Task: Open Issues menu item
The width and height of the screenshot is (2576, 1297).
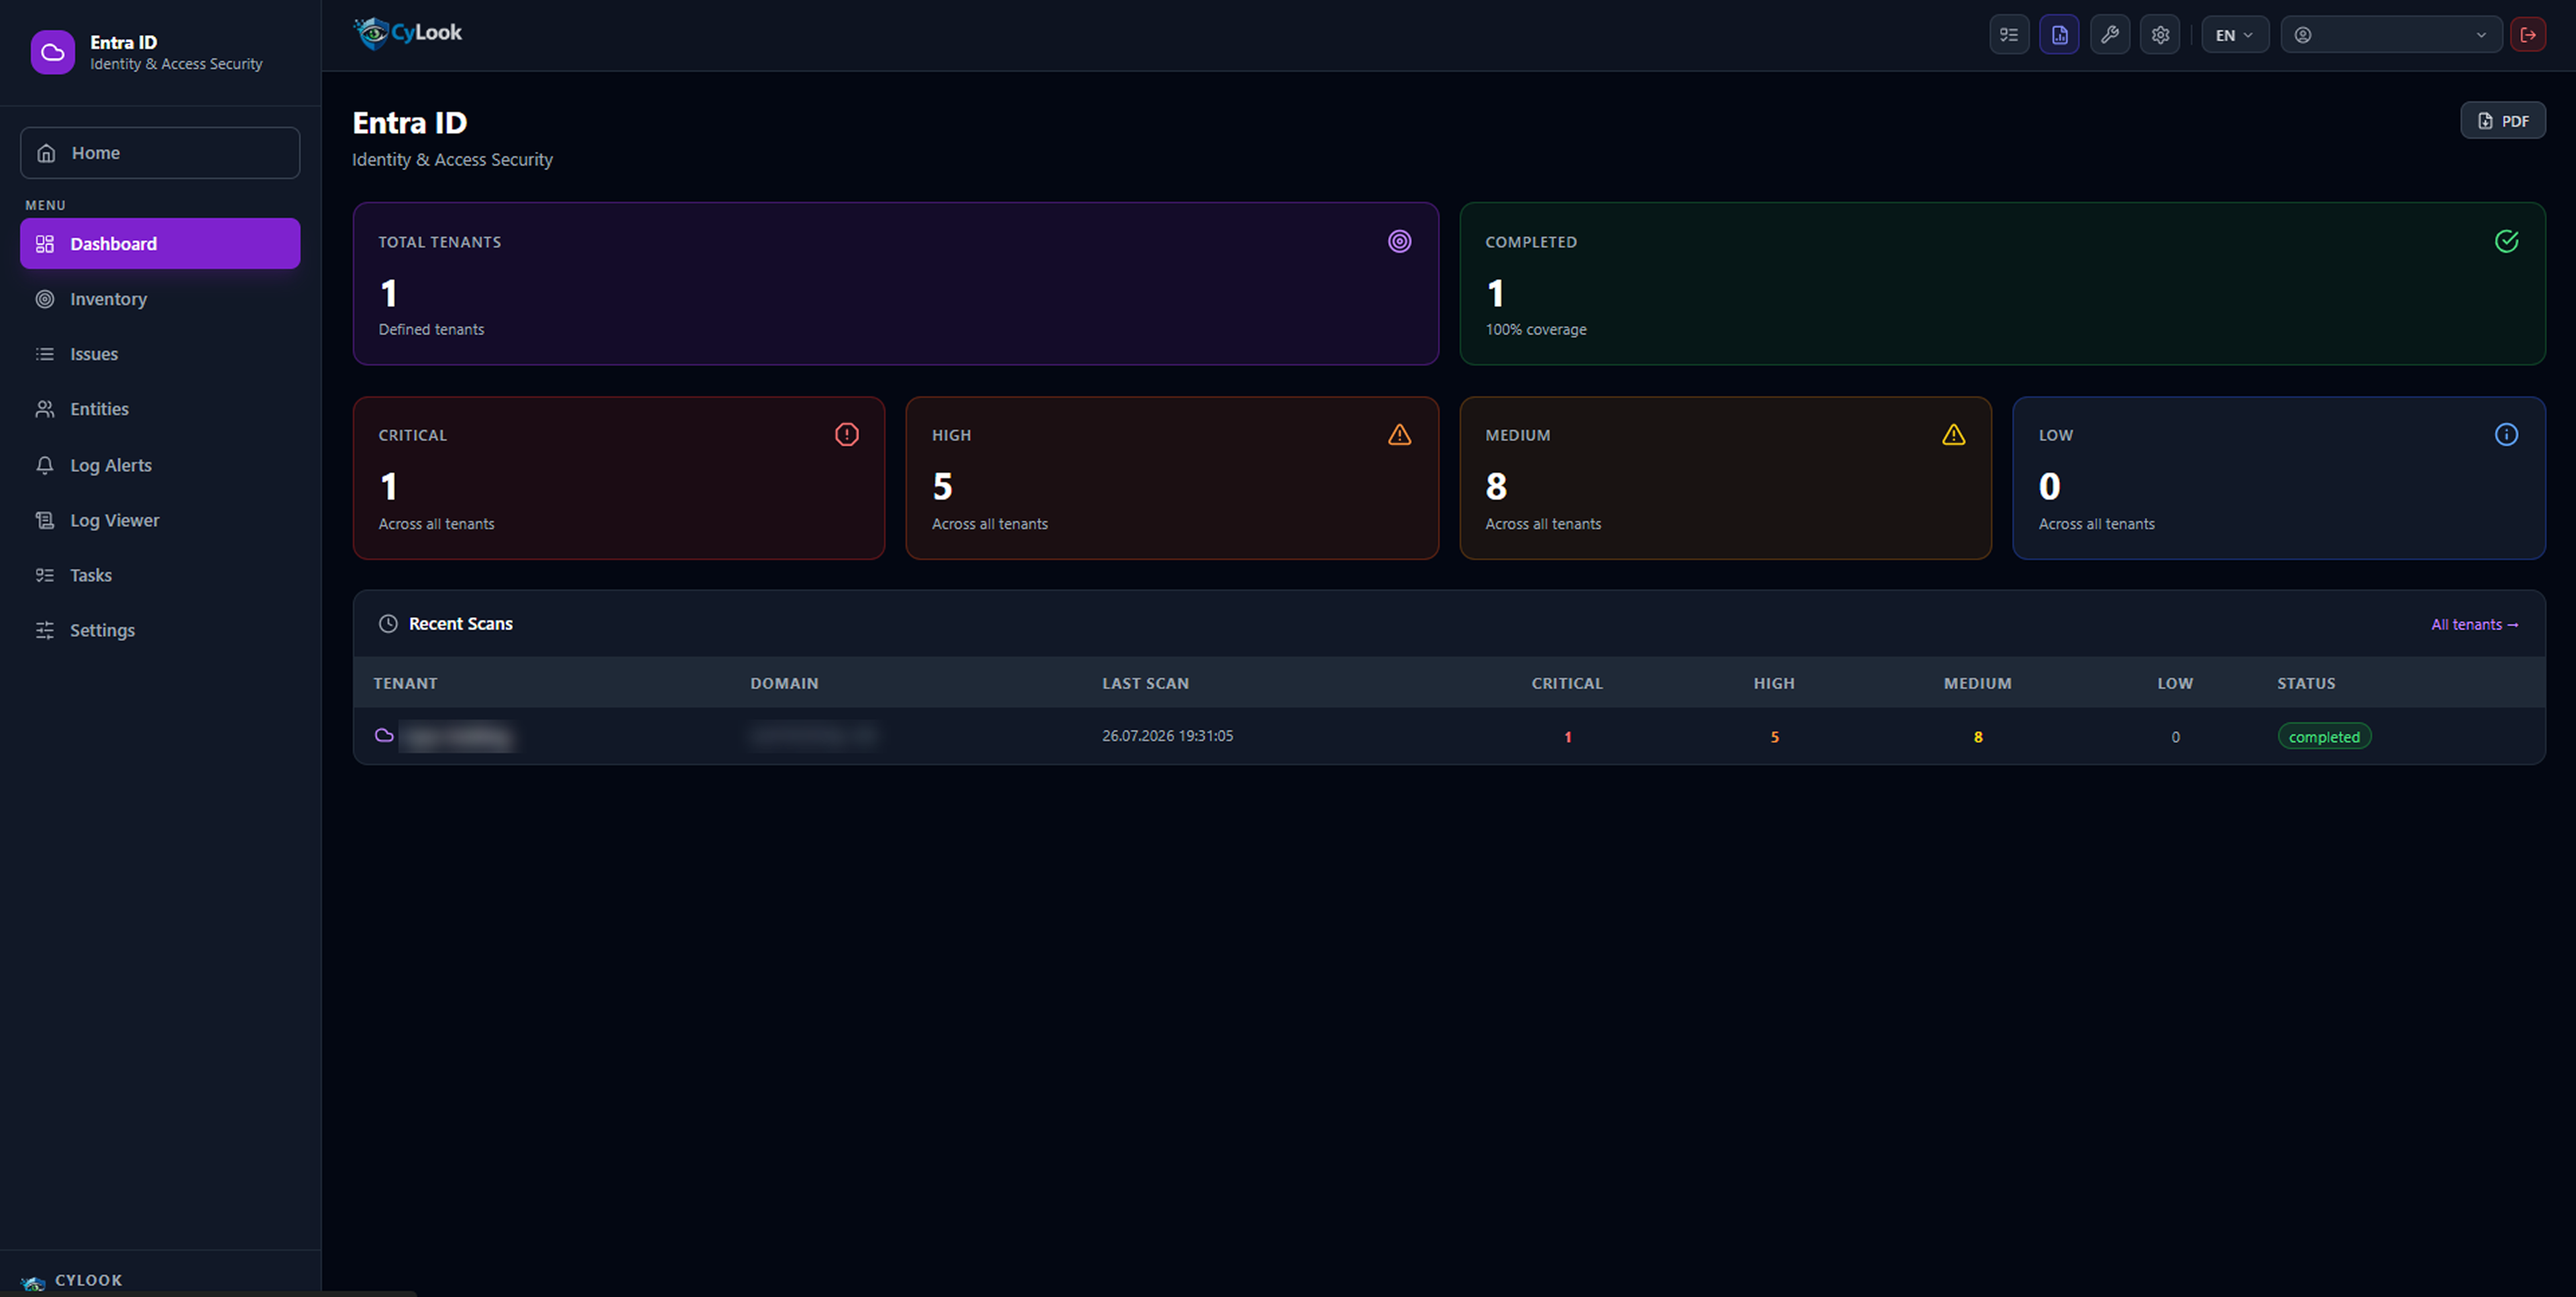Action: tap(160, 354)
